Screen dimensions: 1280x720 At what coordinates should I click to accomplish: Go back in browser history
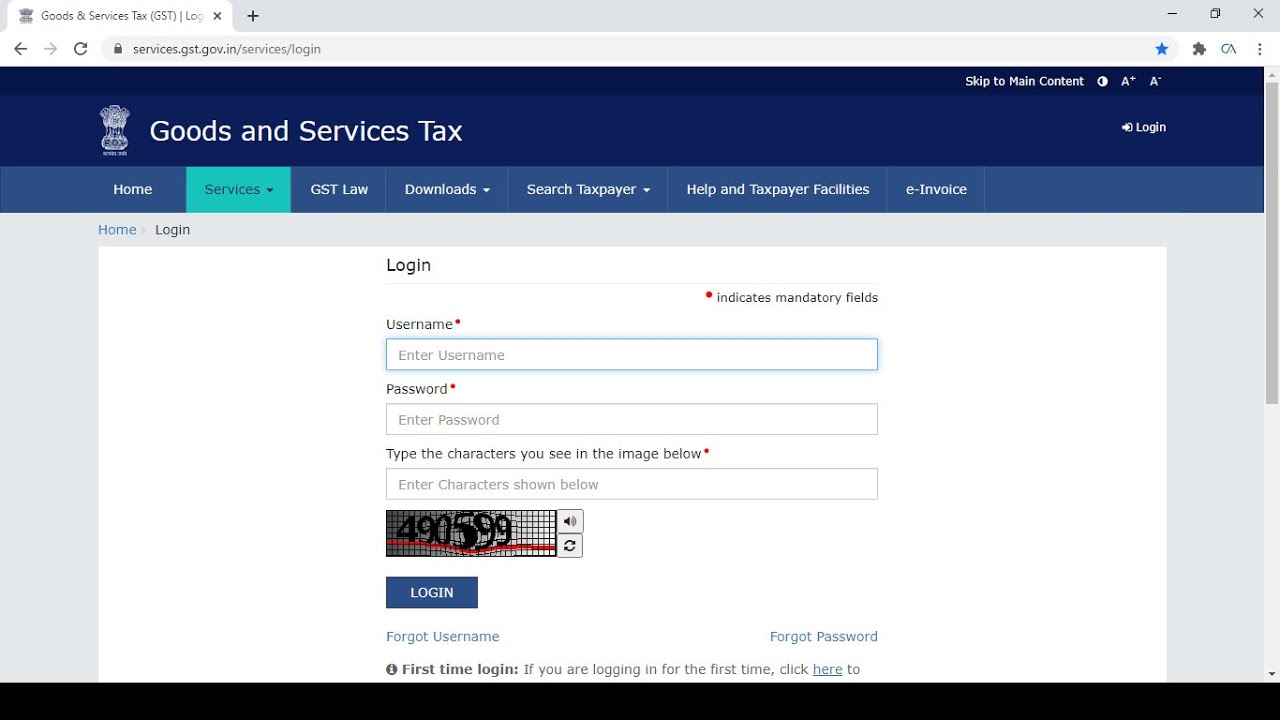click(20, 49)
